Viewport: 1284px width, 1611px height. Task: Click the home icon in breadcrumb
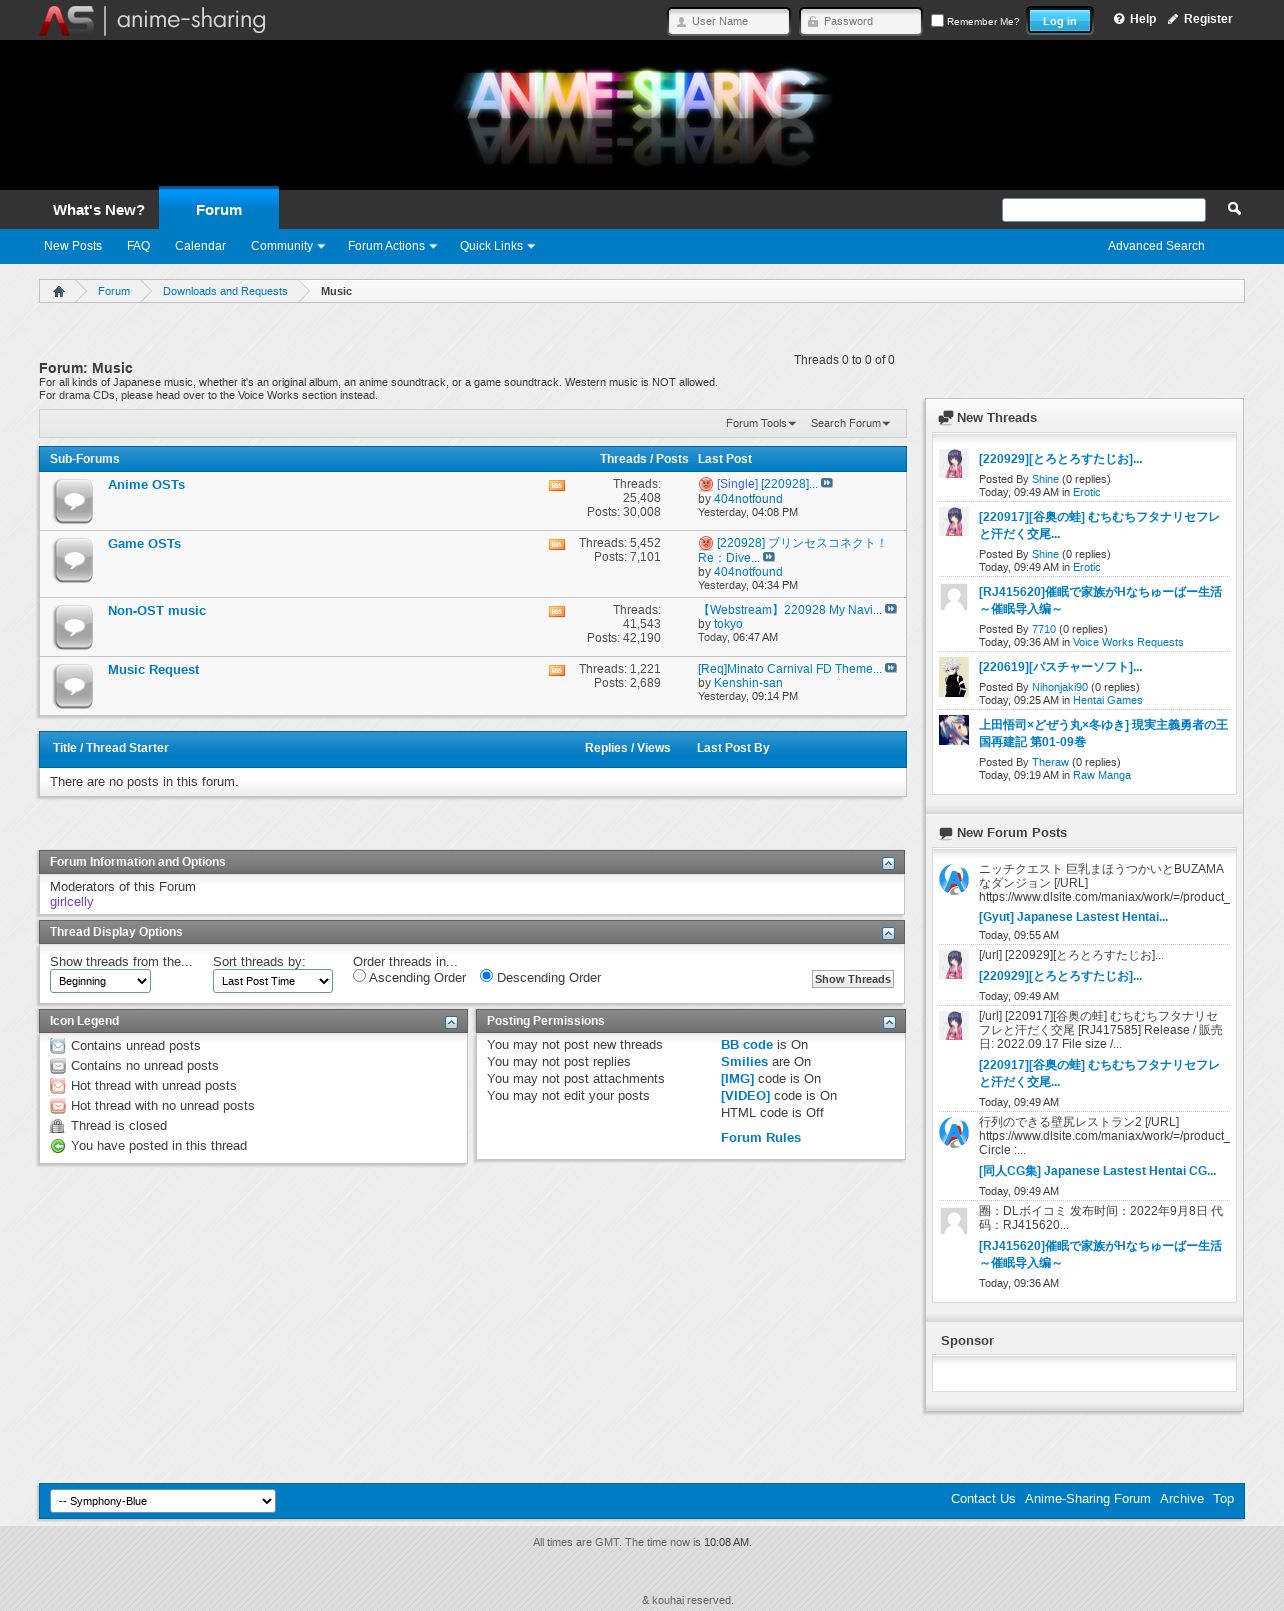[59, 291]
